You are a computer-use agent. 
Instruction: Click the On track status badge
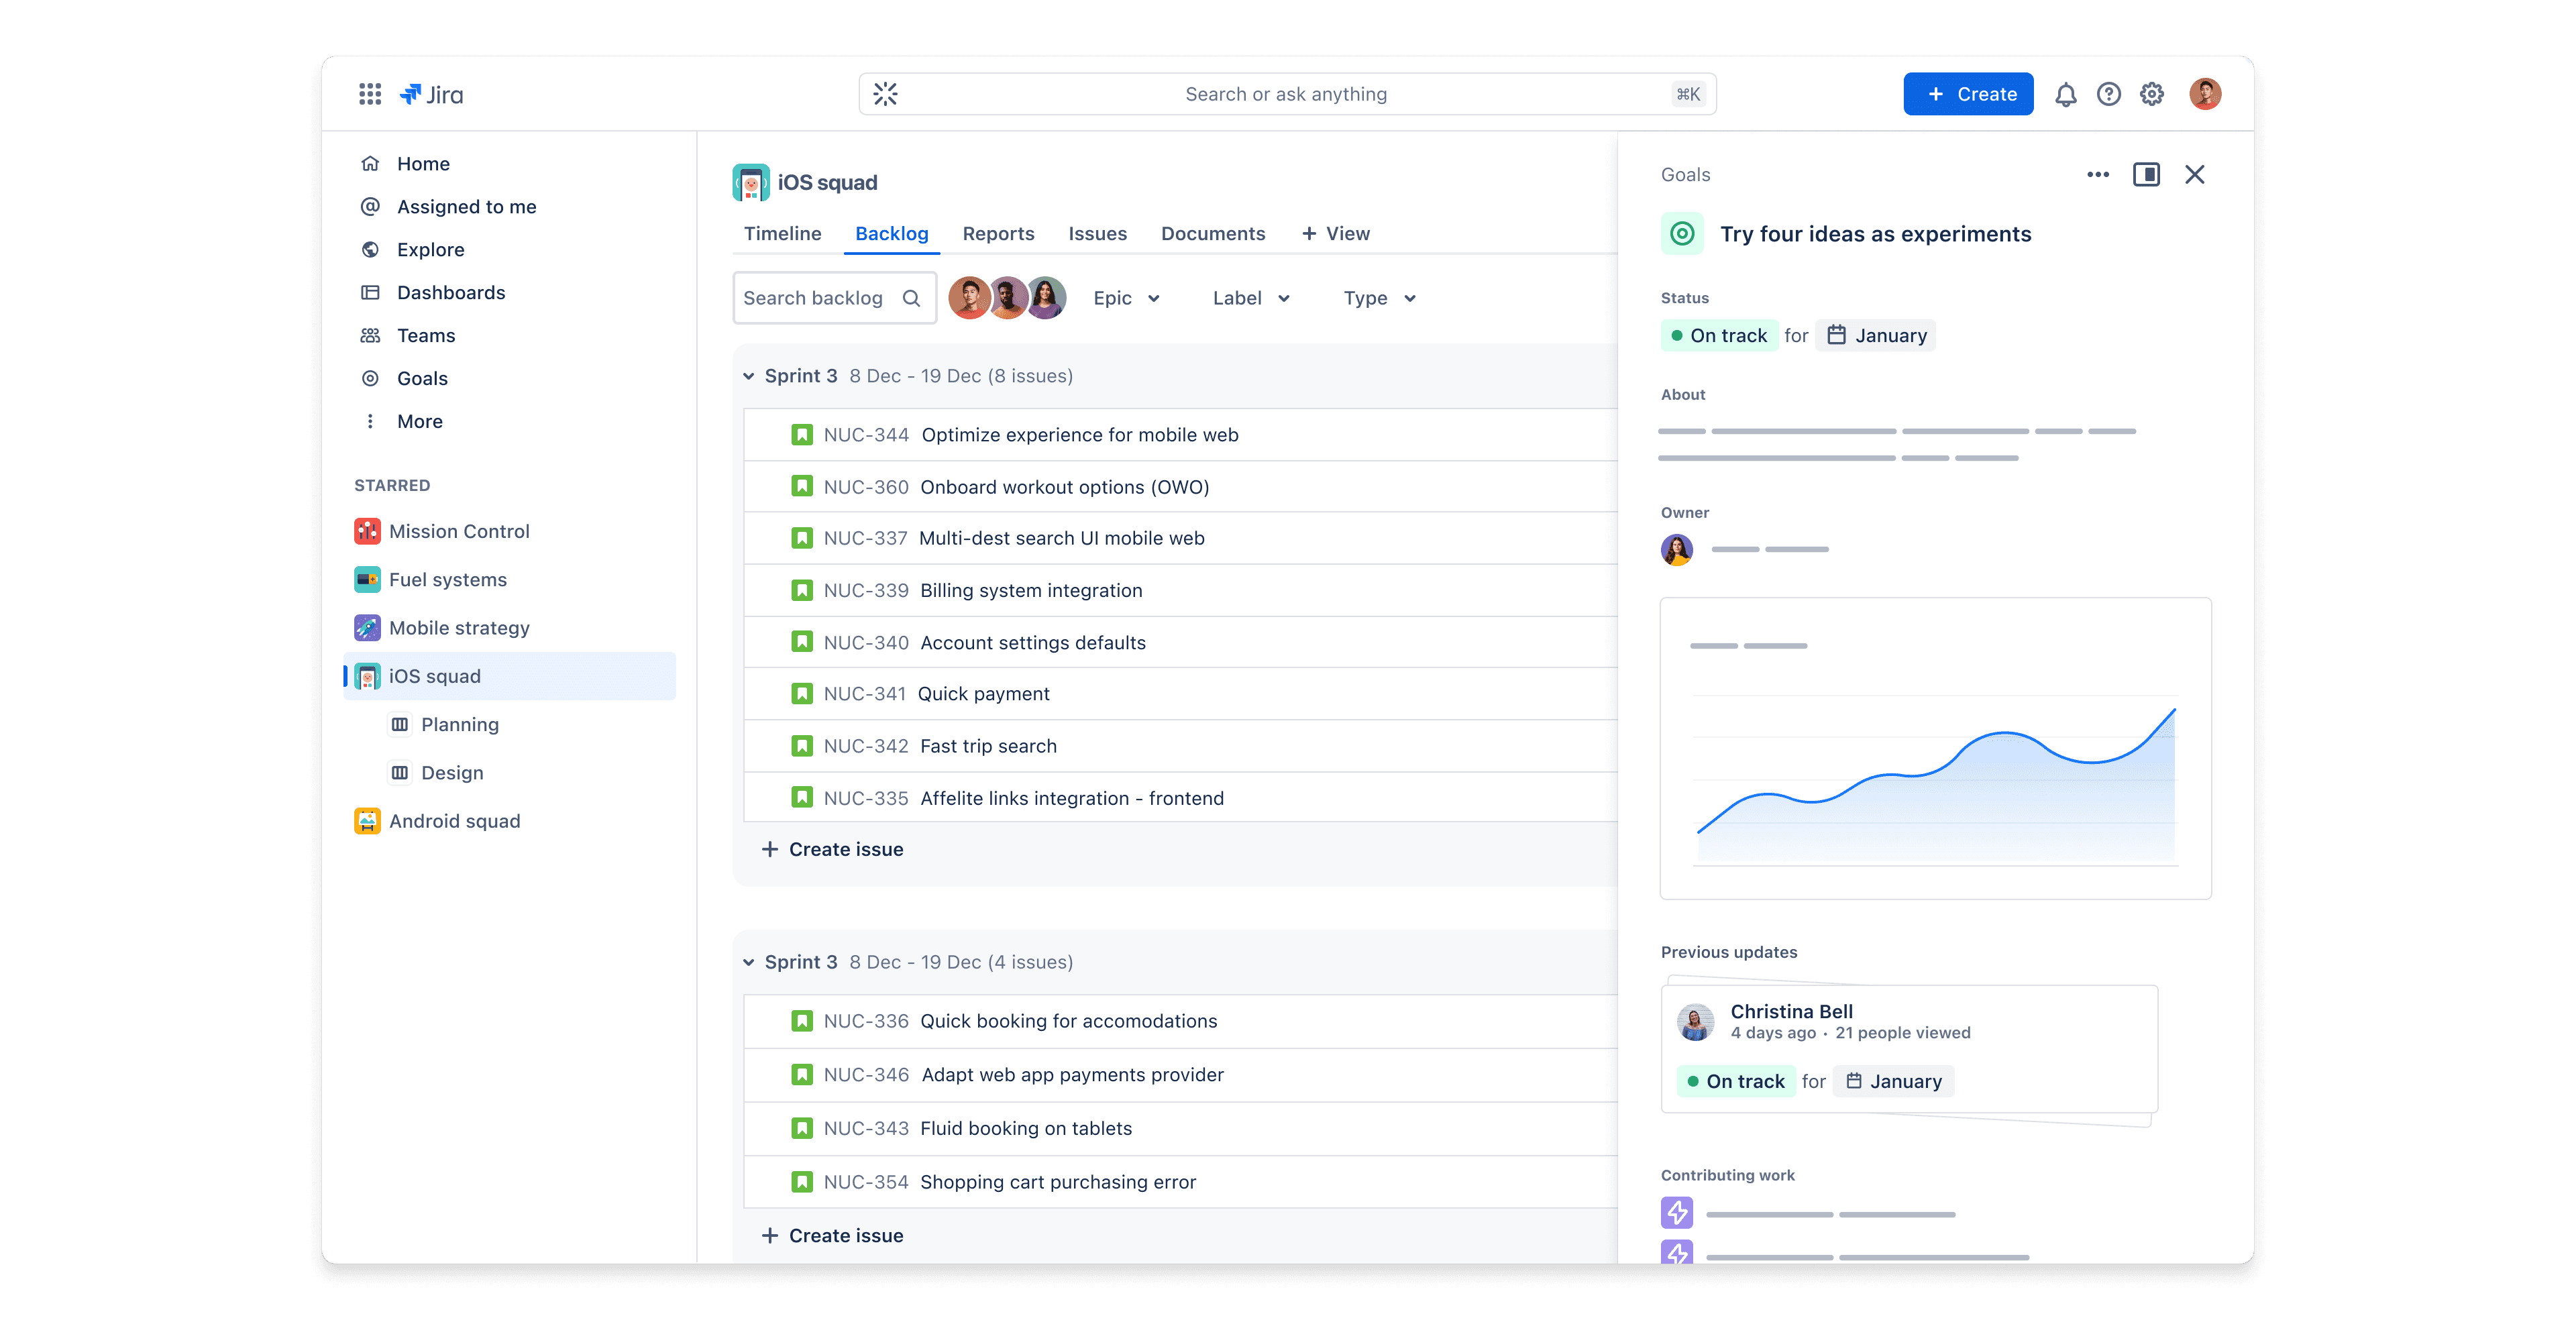(x=1719, y=335)
